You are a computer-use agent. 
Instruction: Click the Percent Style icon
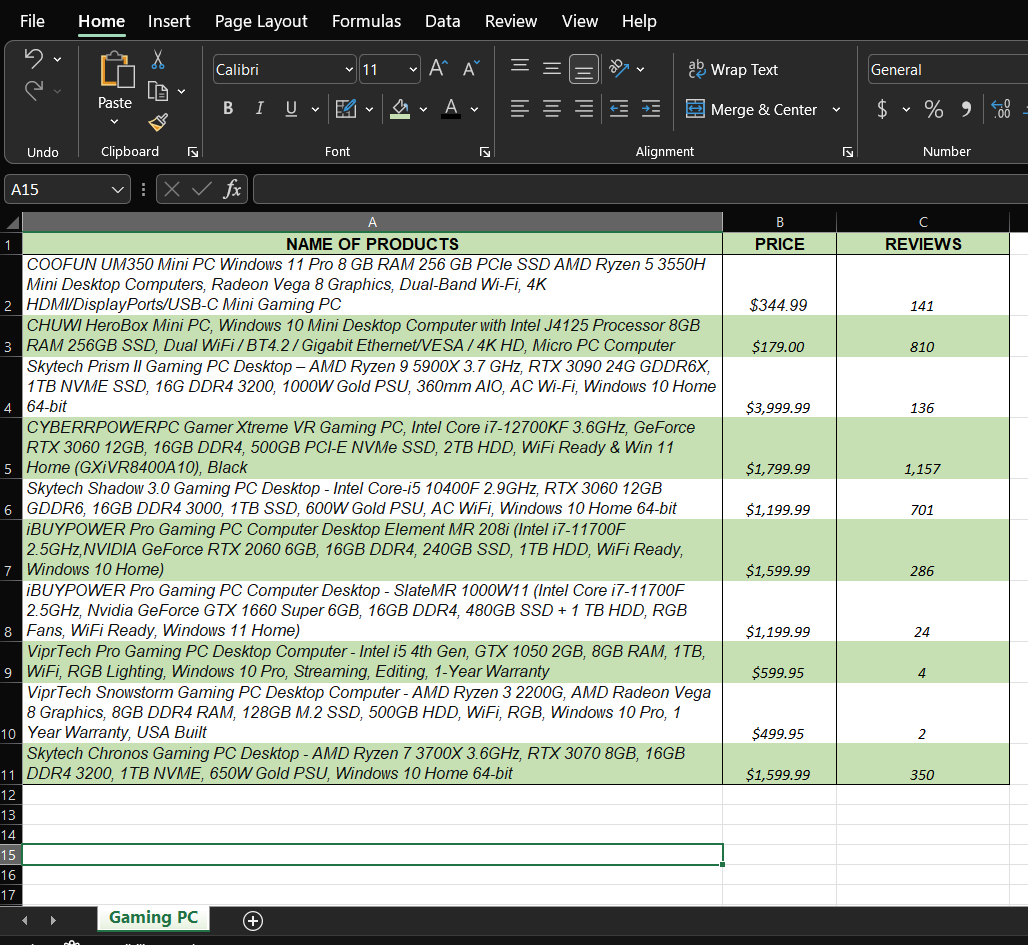933,109
